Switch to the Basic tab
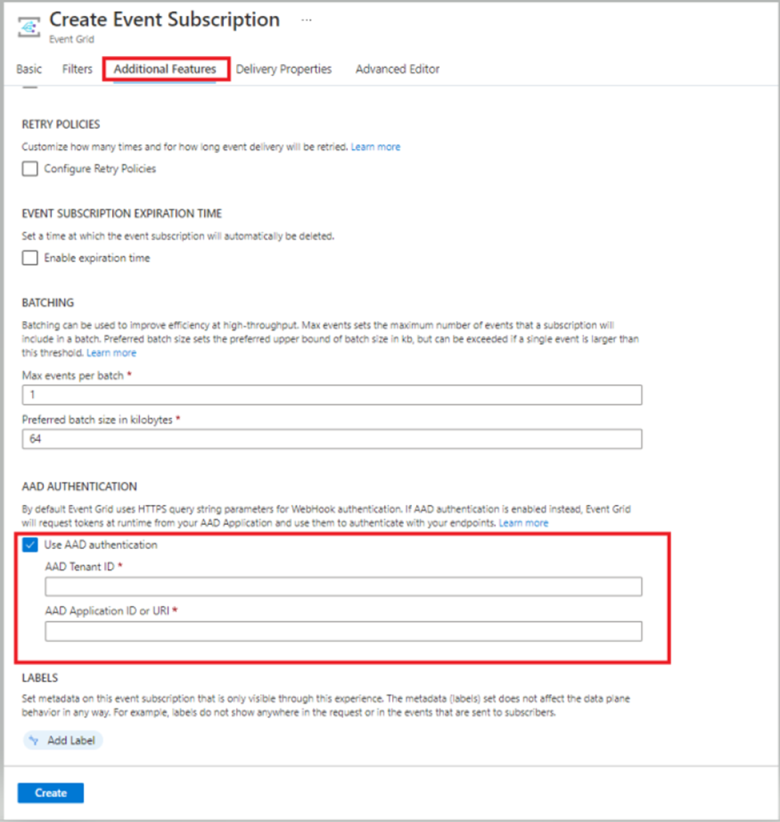The width and height of the screenshot is (780, 822). (x=29, y=69)
